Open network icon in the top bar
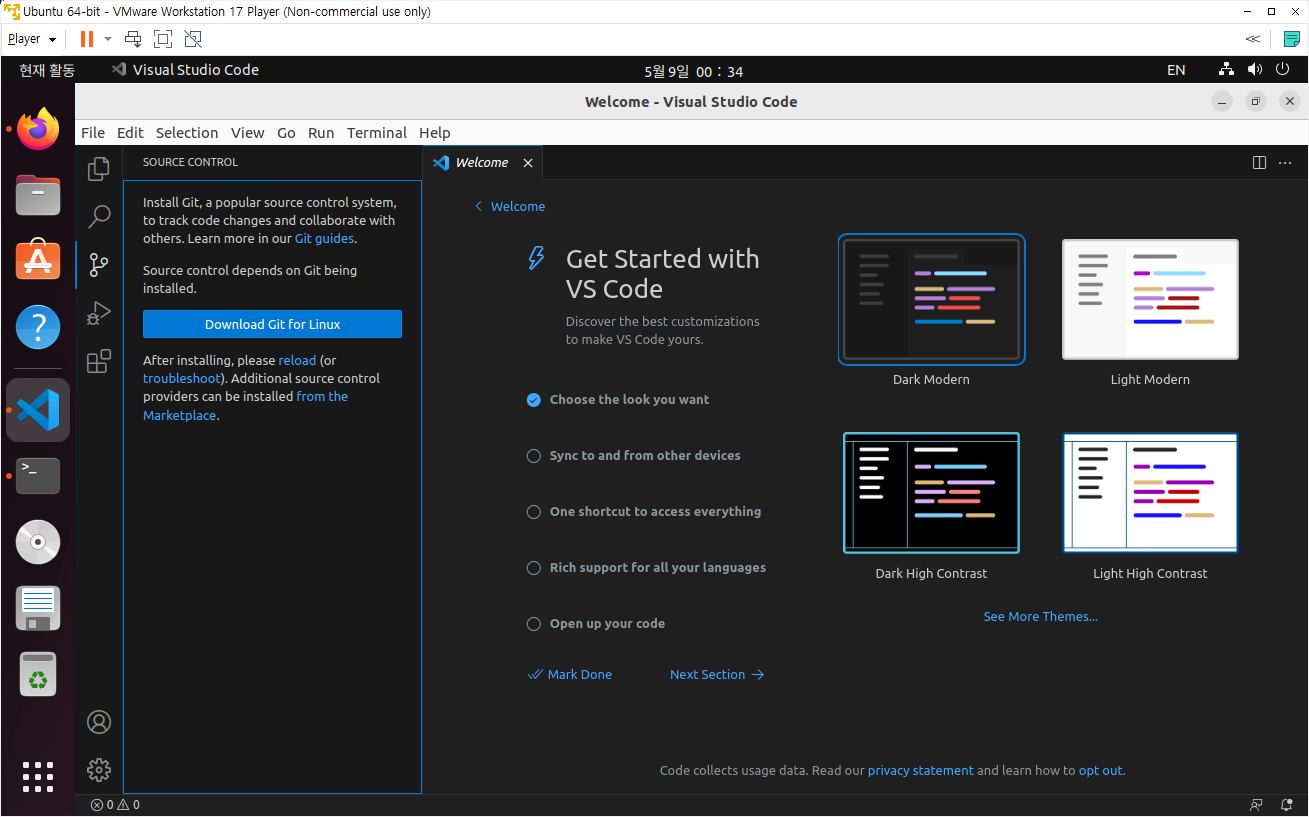Viewport: 1309px width, 817px height. (1226, 70)
